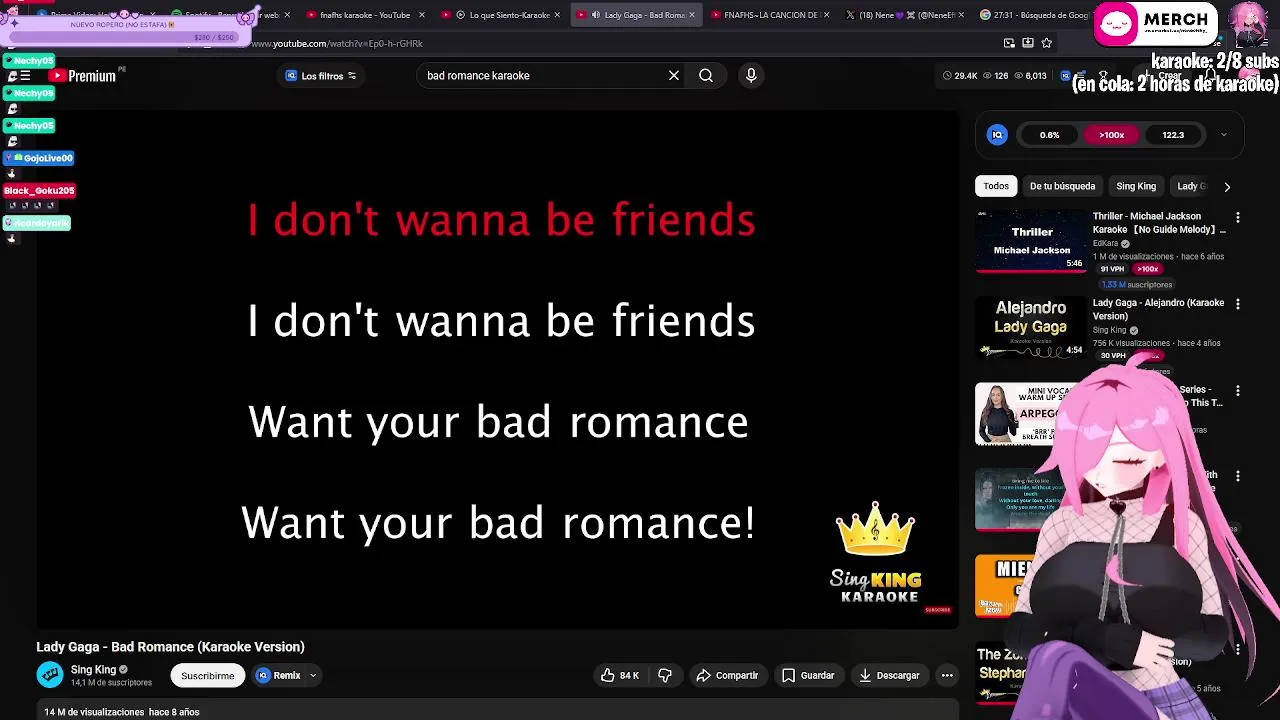
Task: Submit search with the magnifier icon
Action: (x=706, y=75)
